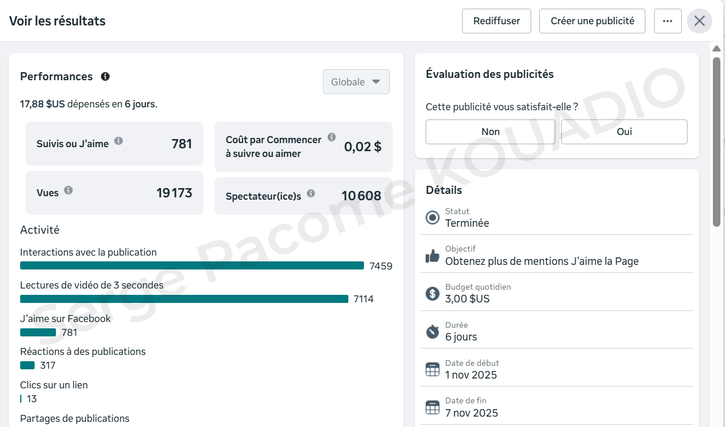Open the Globale dropdown
Image resolution: width=725 pixels, height=427 pixels.
[x=356, y=82]
